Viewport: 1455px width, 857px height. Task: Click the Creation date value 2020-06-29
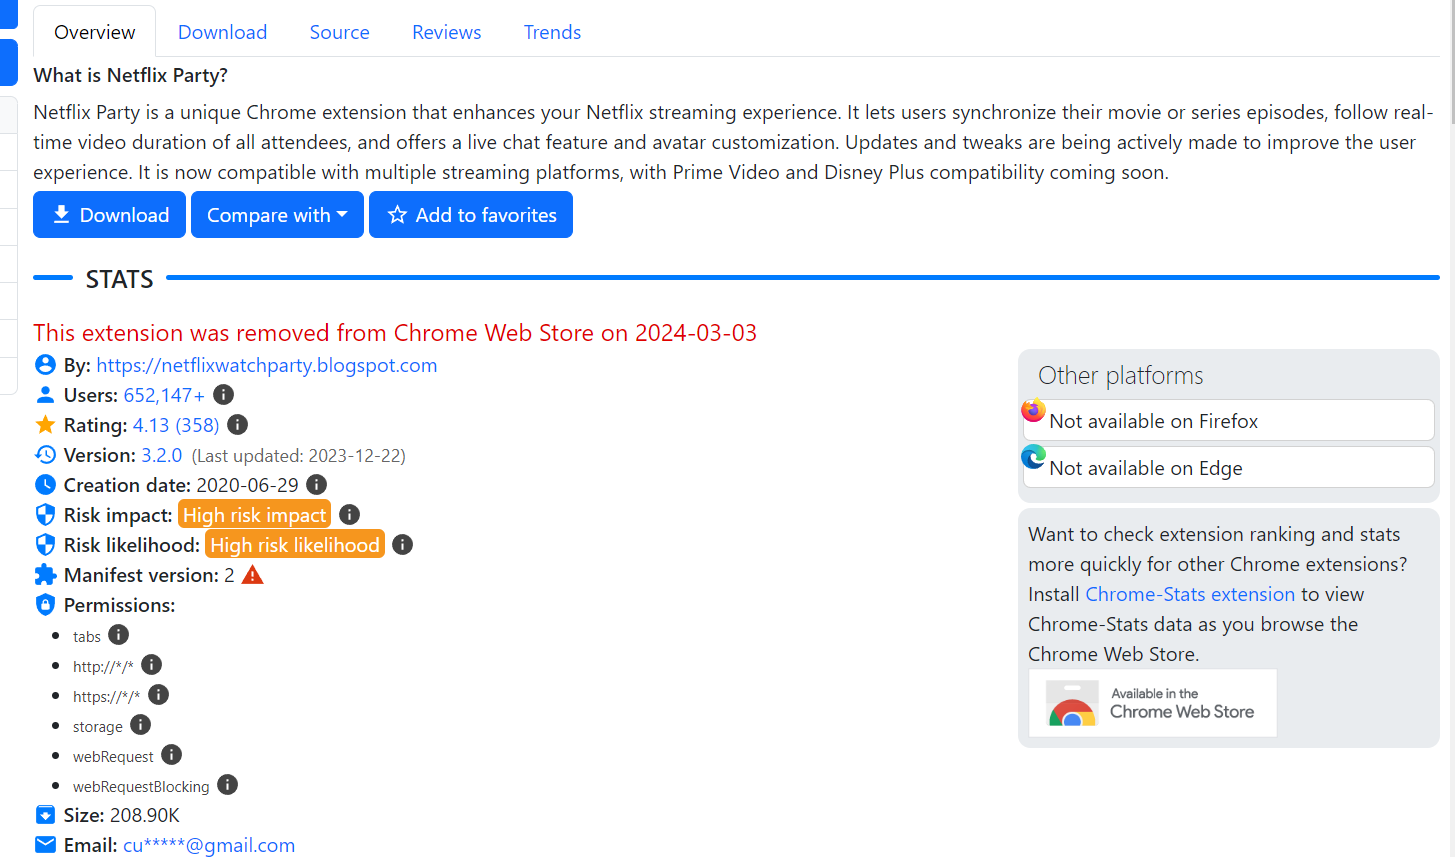247,485
